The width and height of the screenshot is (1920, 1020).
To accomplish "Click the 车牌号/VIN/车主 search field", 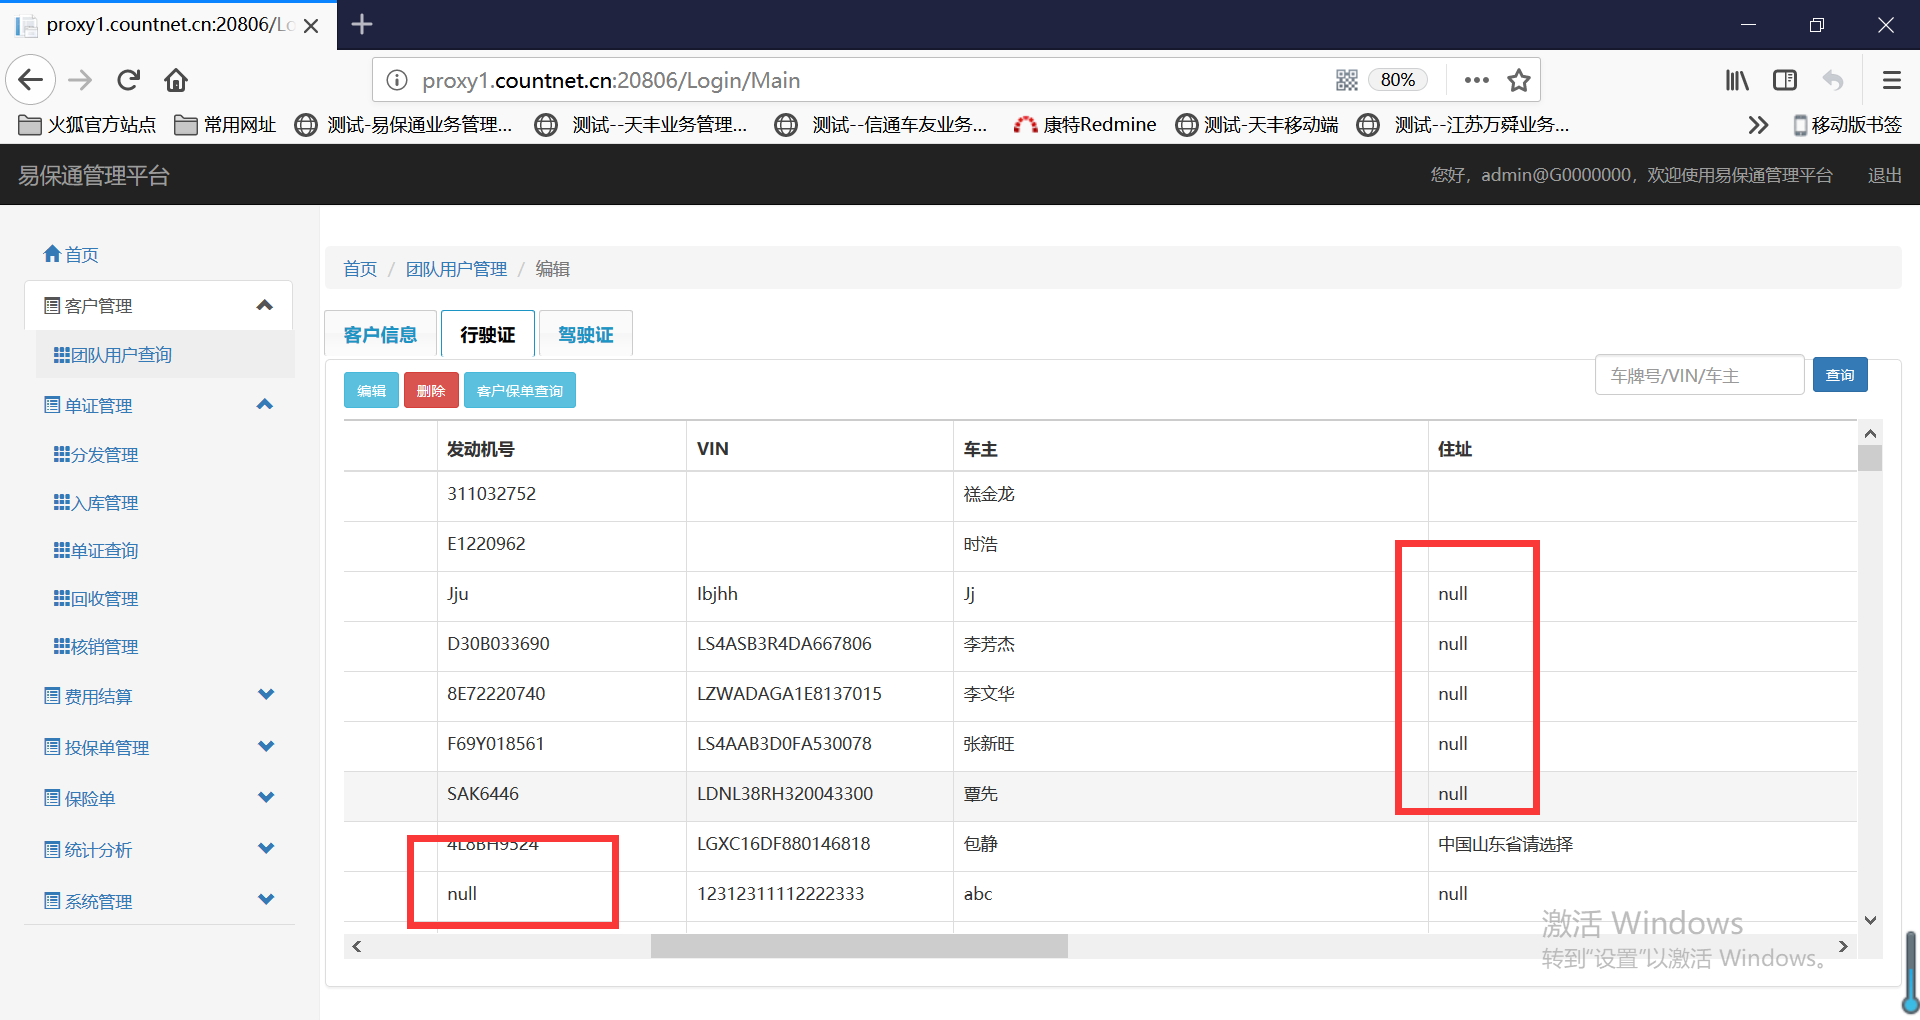I will (1698, 376).
